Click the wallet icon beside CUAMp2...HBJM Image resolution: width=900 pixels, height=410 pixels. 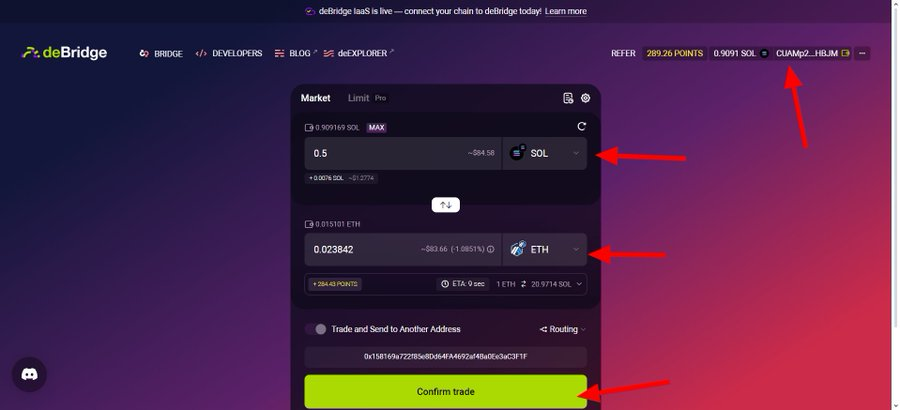click(845, 53)
